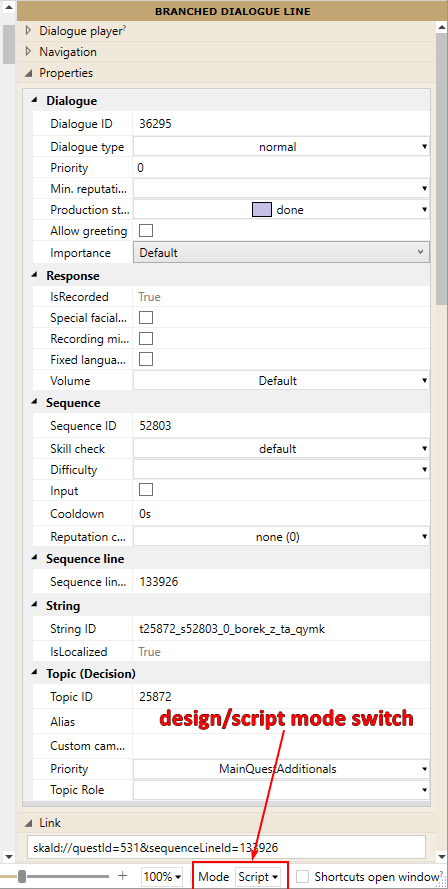
Task: Toggle Shortcuts open window checkbox
Action: click(303, 877)
